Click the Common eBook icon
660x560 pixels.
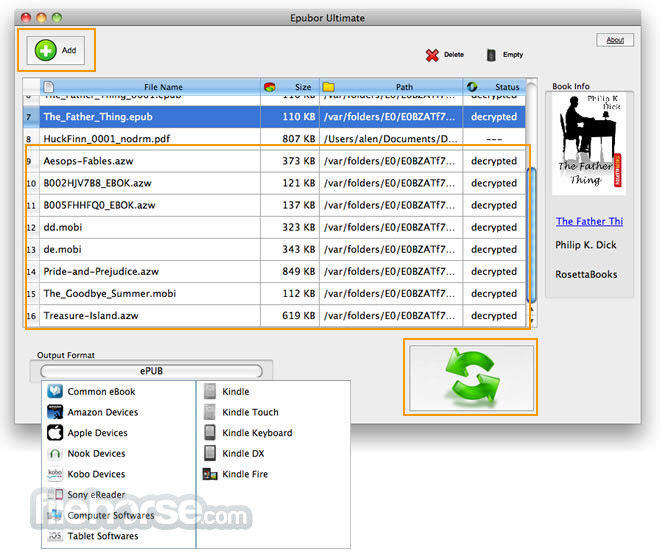click(55, 391)
